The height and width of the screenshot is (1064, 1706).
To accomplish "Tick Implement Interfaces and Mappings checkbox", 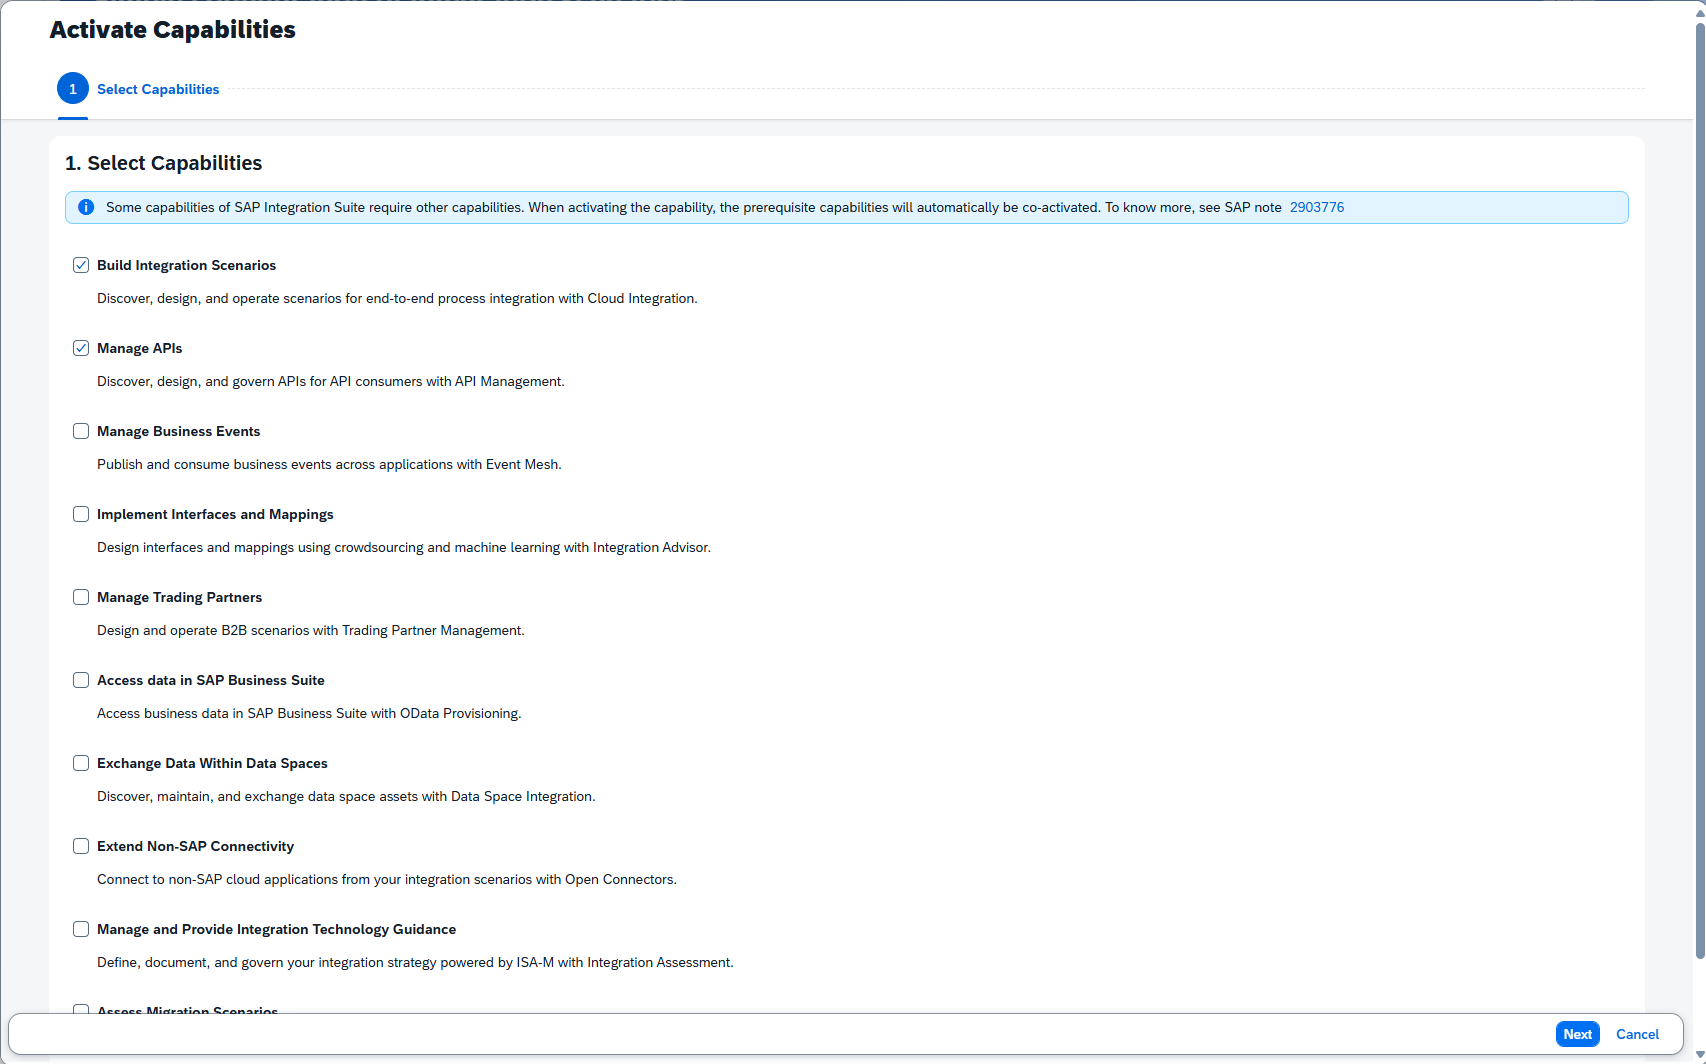I will coord(81,514).
